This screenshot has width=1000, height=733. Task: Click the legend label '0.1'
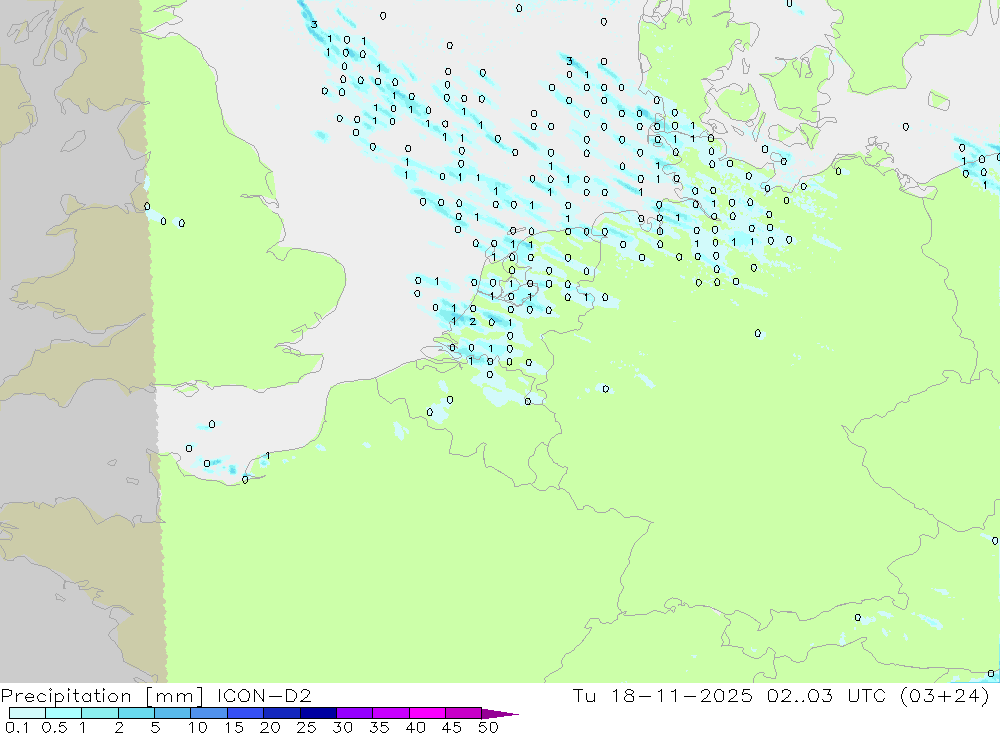(16, 727)
